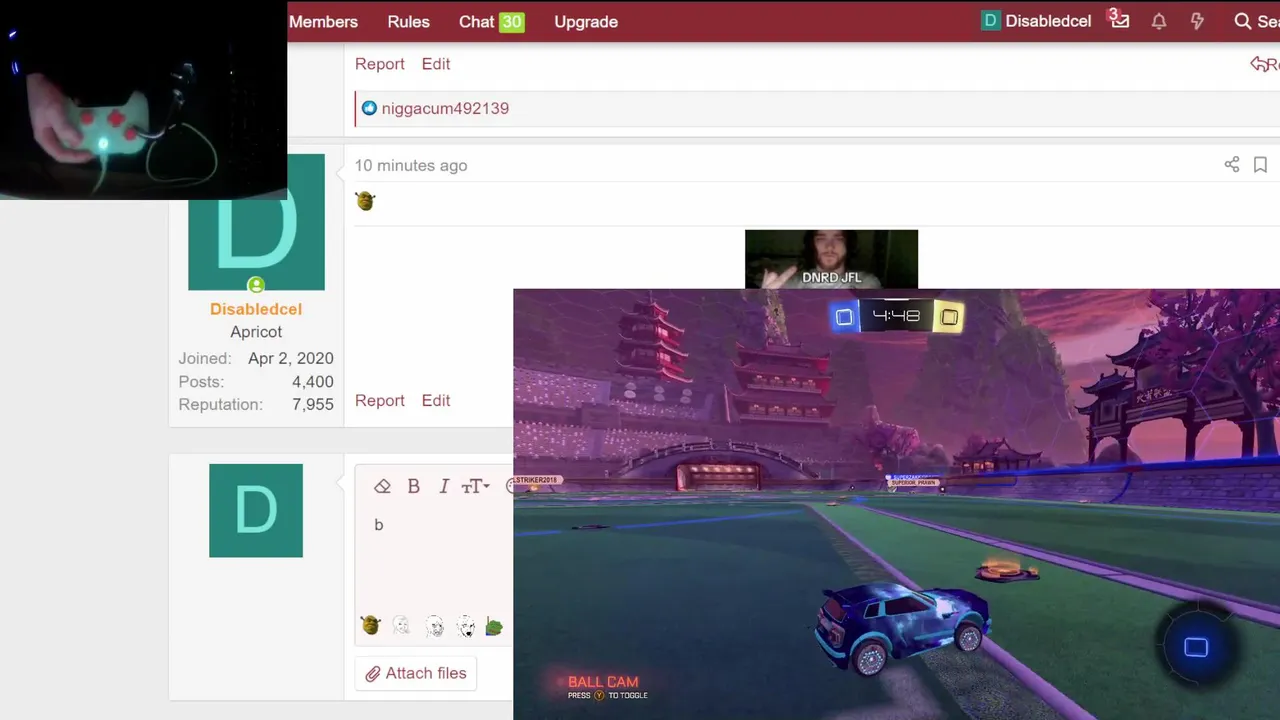Screen dimensions: 1280x720
Task: Click the Remove formatting eraser icon
Action: pos(382,486)
